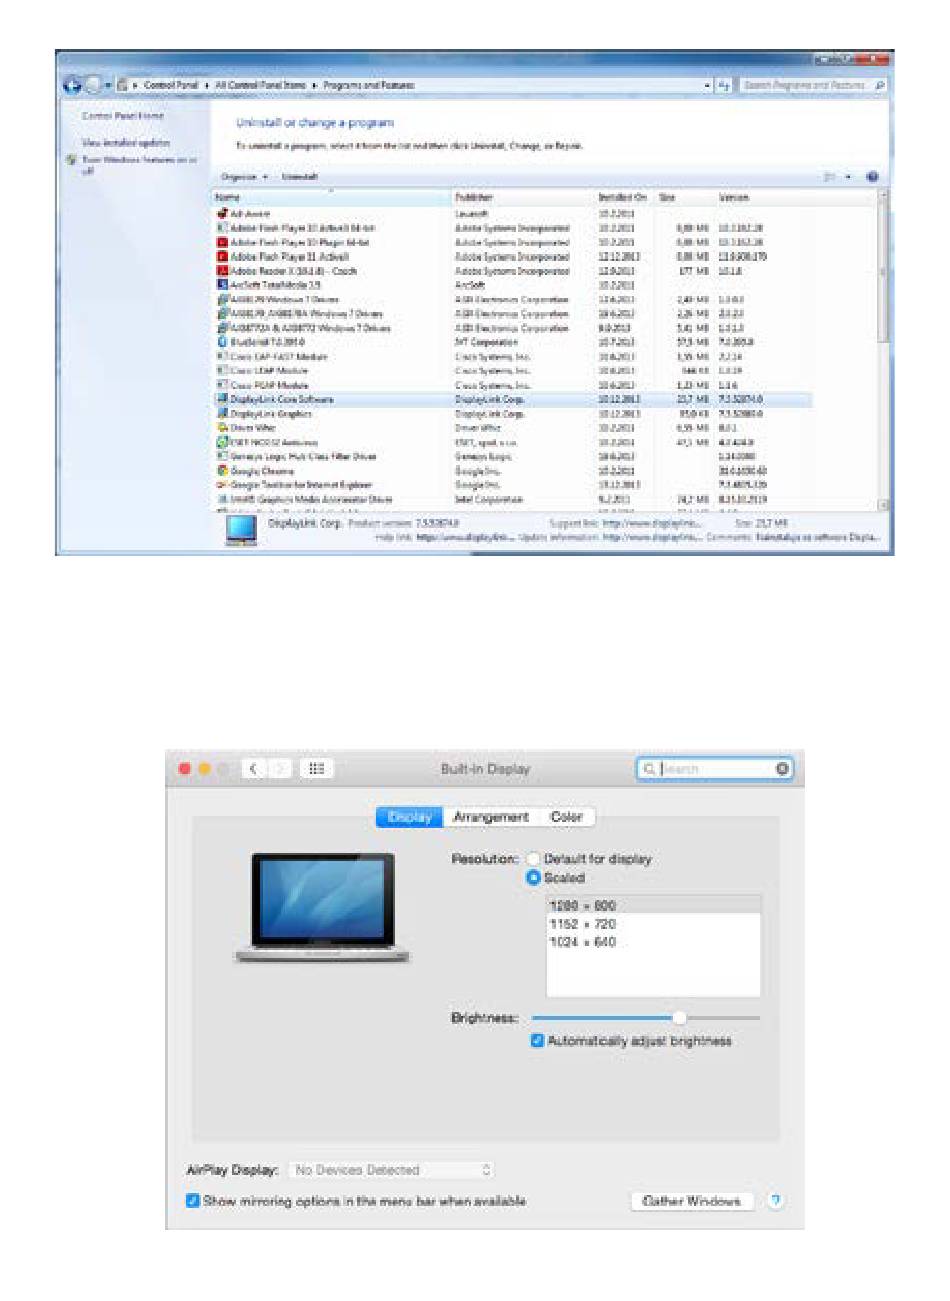Click the Google Toolbar for Internet Explorer icon
This screenshot has height=1301, width=950.
click(223, 485)
